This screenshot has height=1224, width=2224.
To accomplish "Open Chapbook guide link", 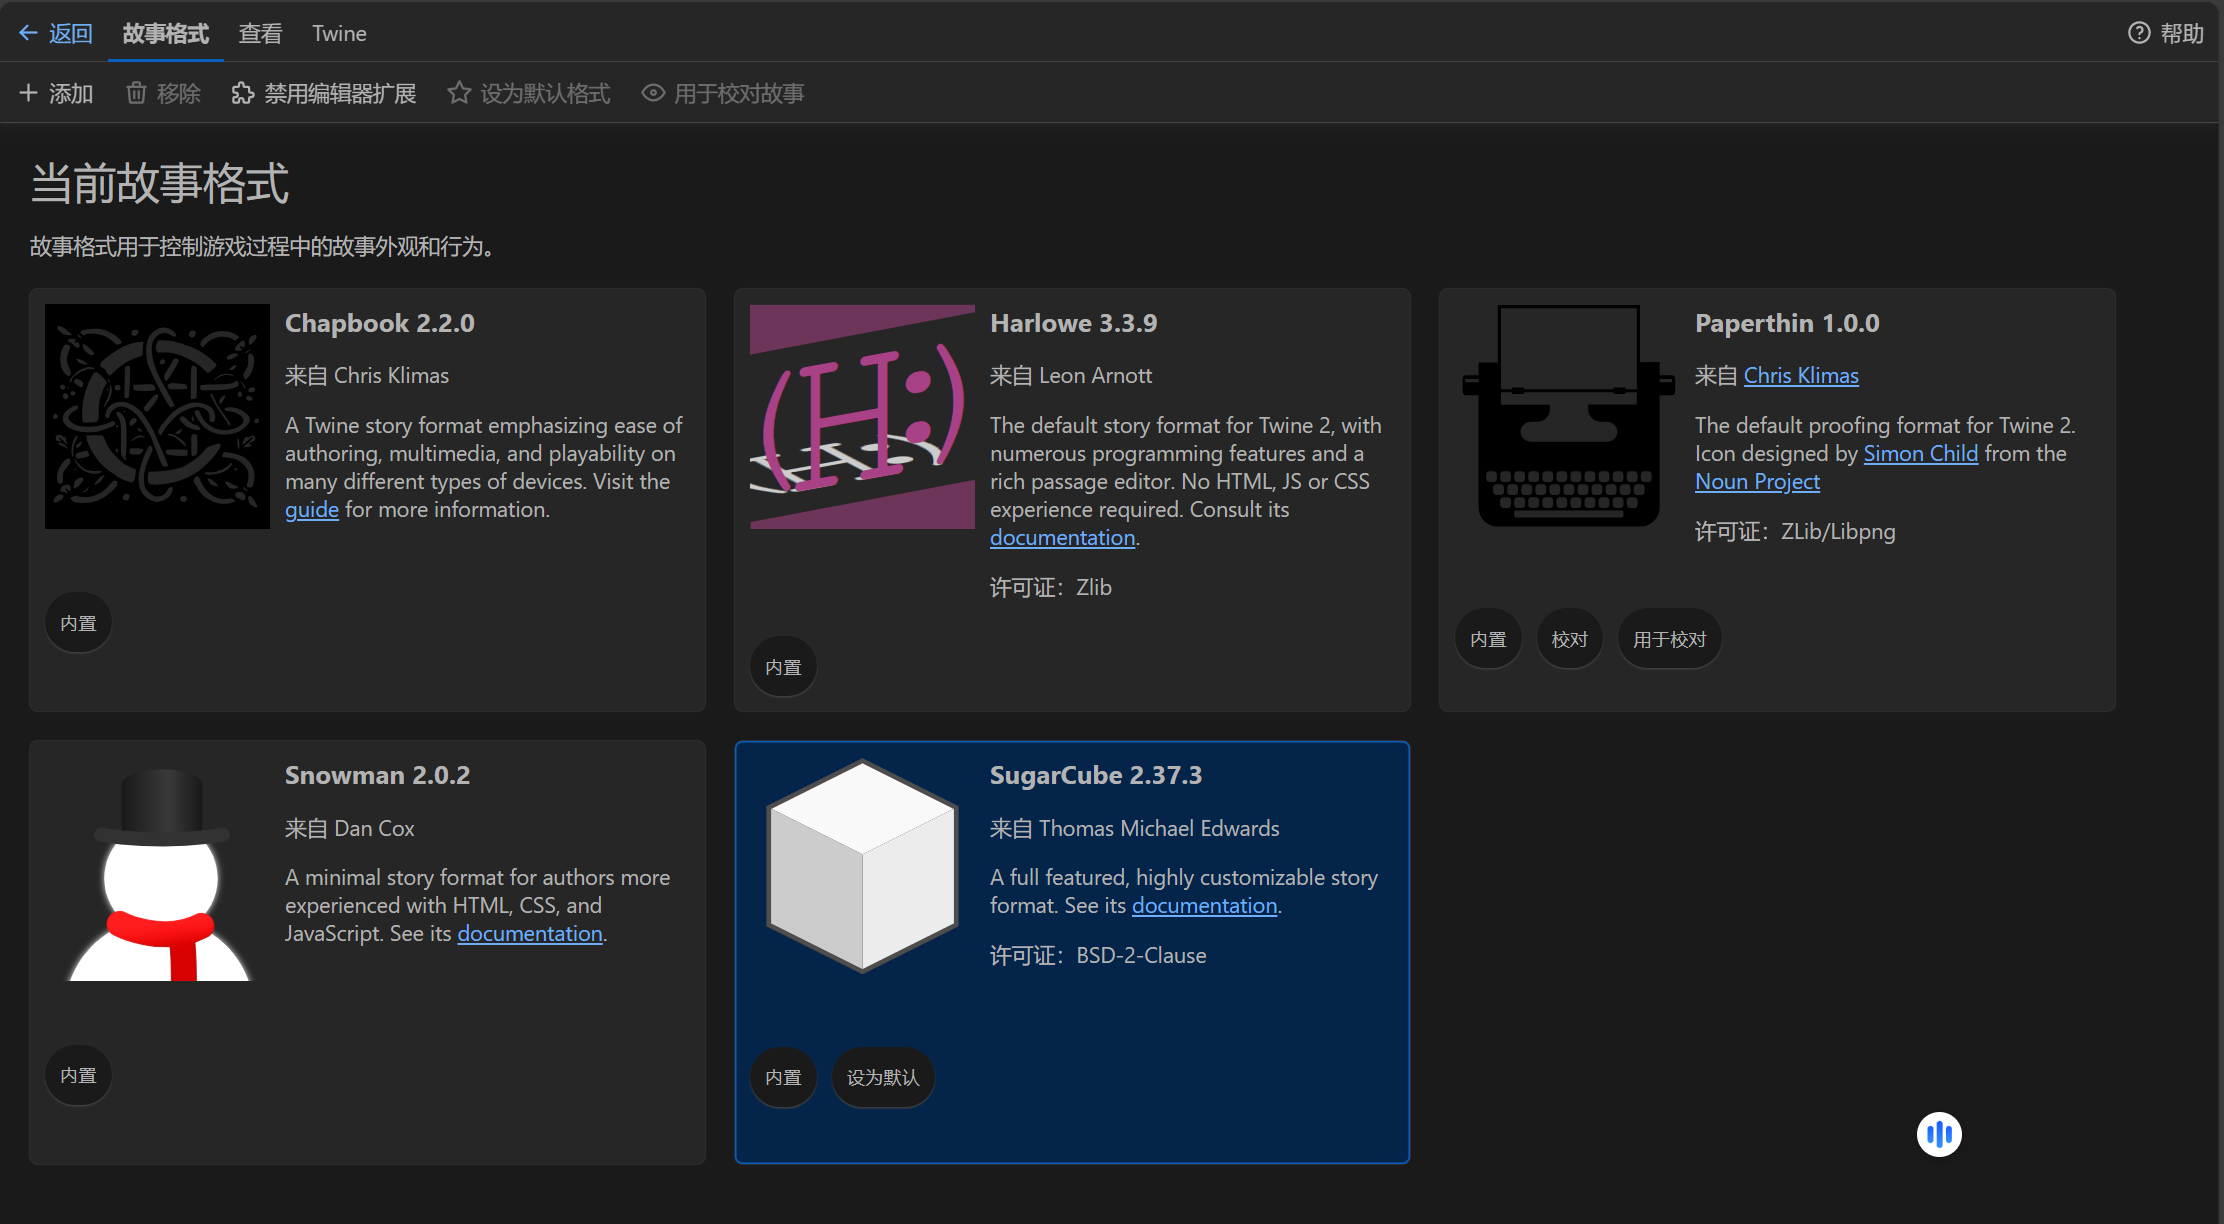I will (x=311, y=510).
